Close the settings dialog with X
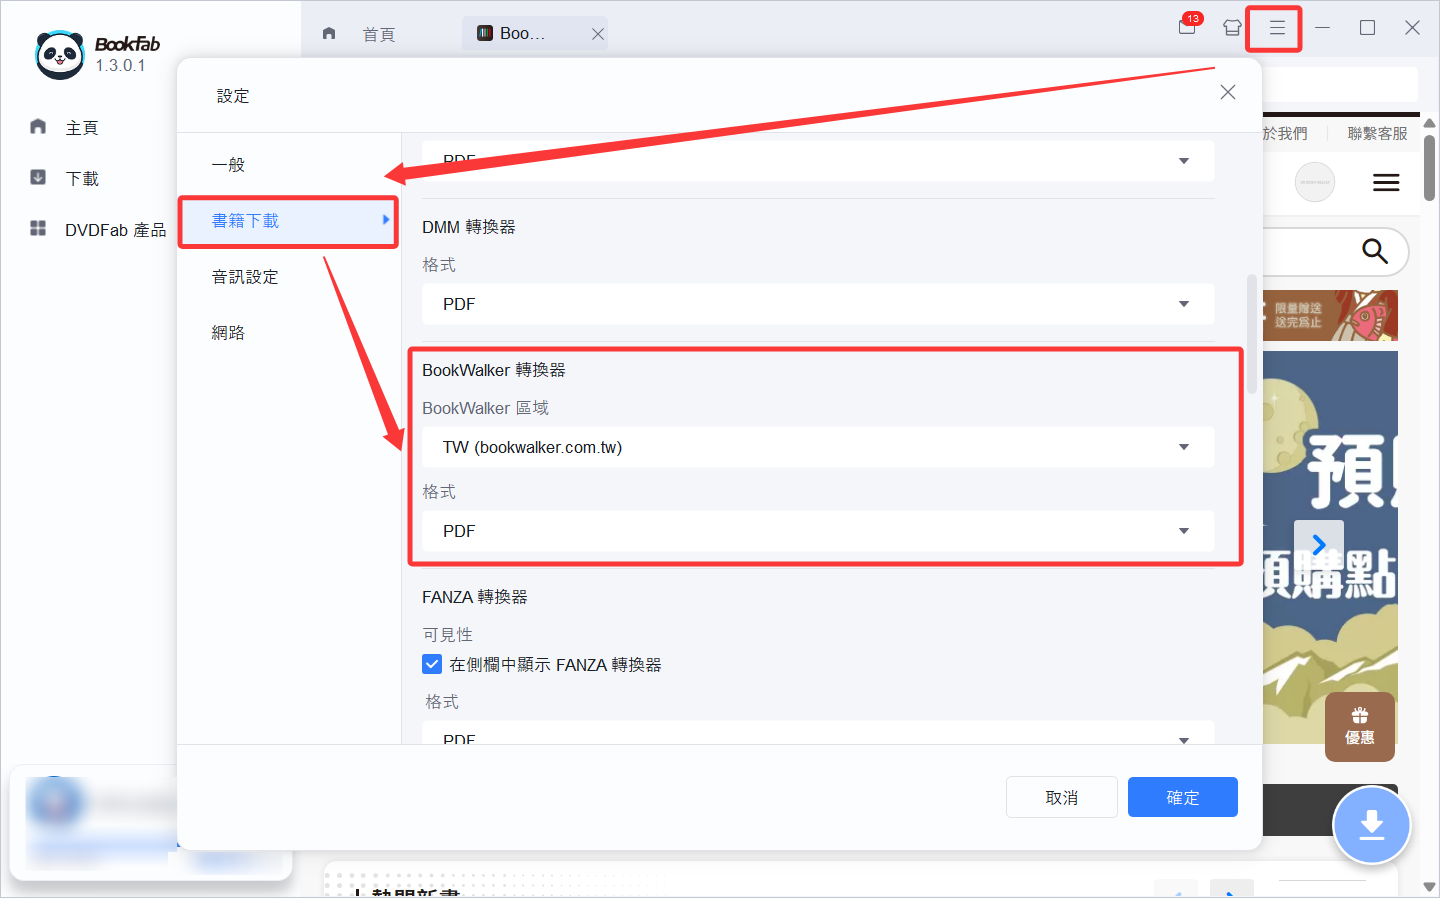Image resolution: width=1440 pixels, height=898 pixels. point(1228,92)
